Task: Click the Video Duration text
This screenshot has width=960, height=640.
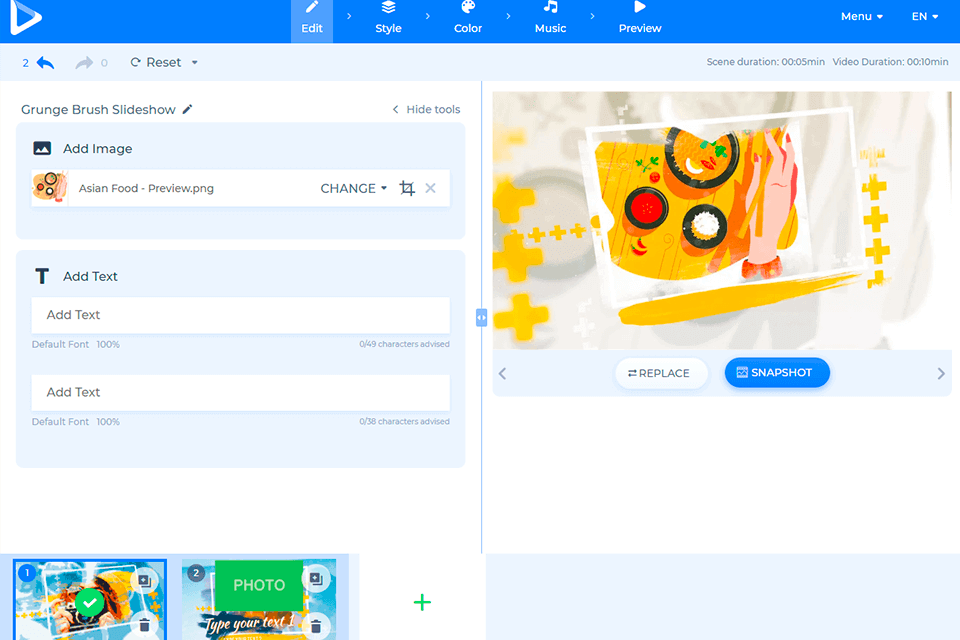Action: pyautogui.click(x=890, y=62)
